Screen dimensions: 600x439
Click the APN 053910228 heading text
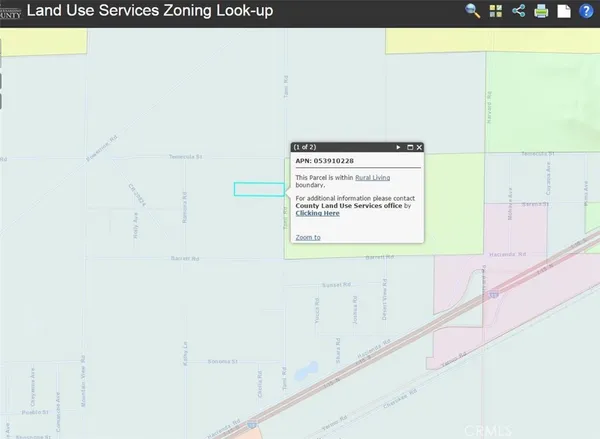coord(327,160)
